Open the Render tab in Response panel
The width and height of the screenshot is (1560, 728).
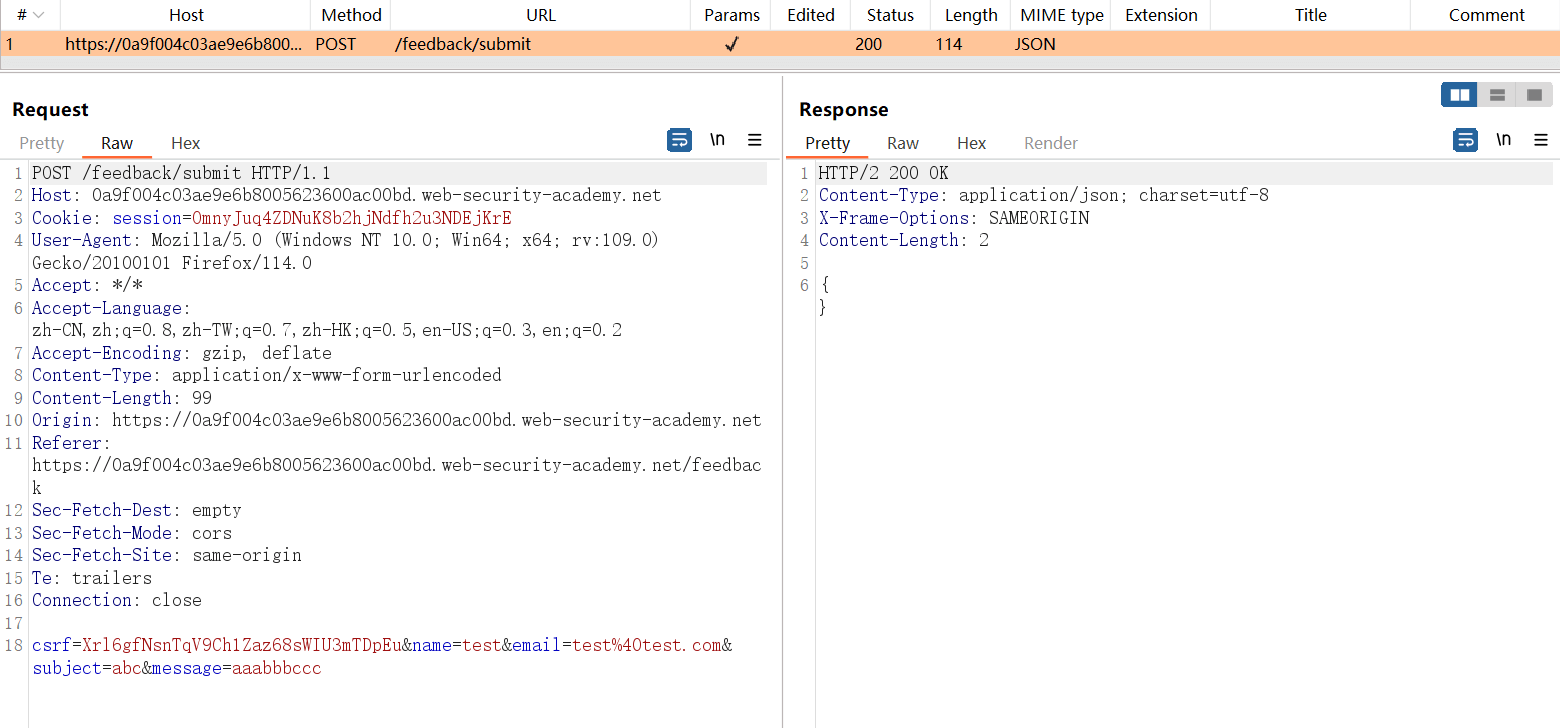point(1050,143)
